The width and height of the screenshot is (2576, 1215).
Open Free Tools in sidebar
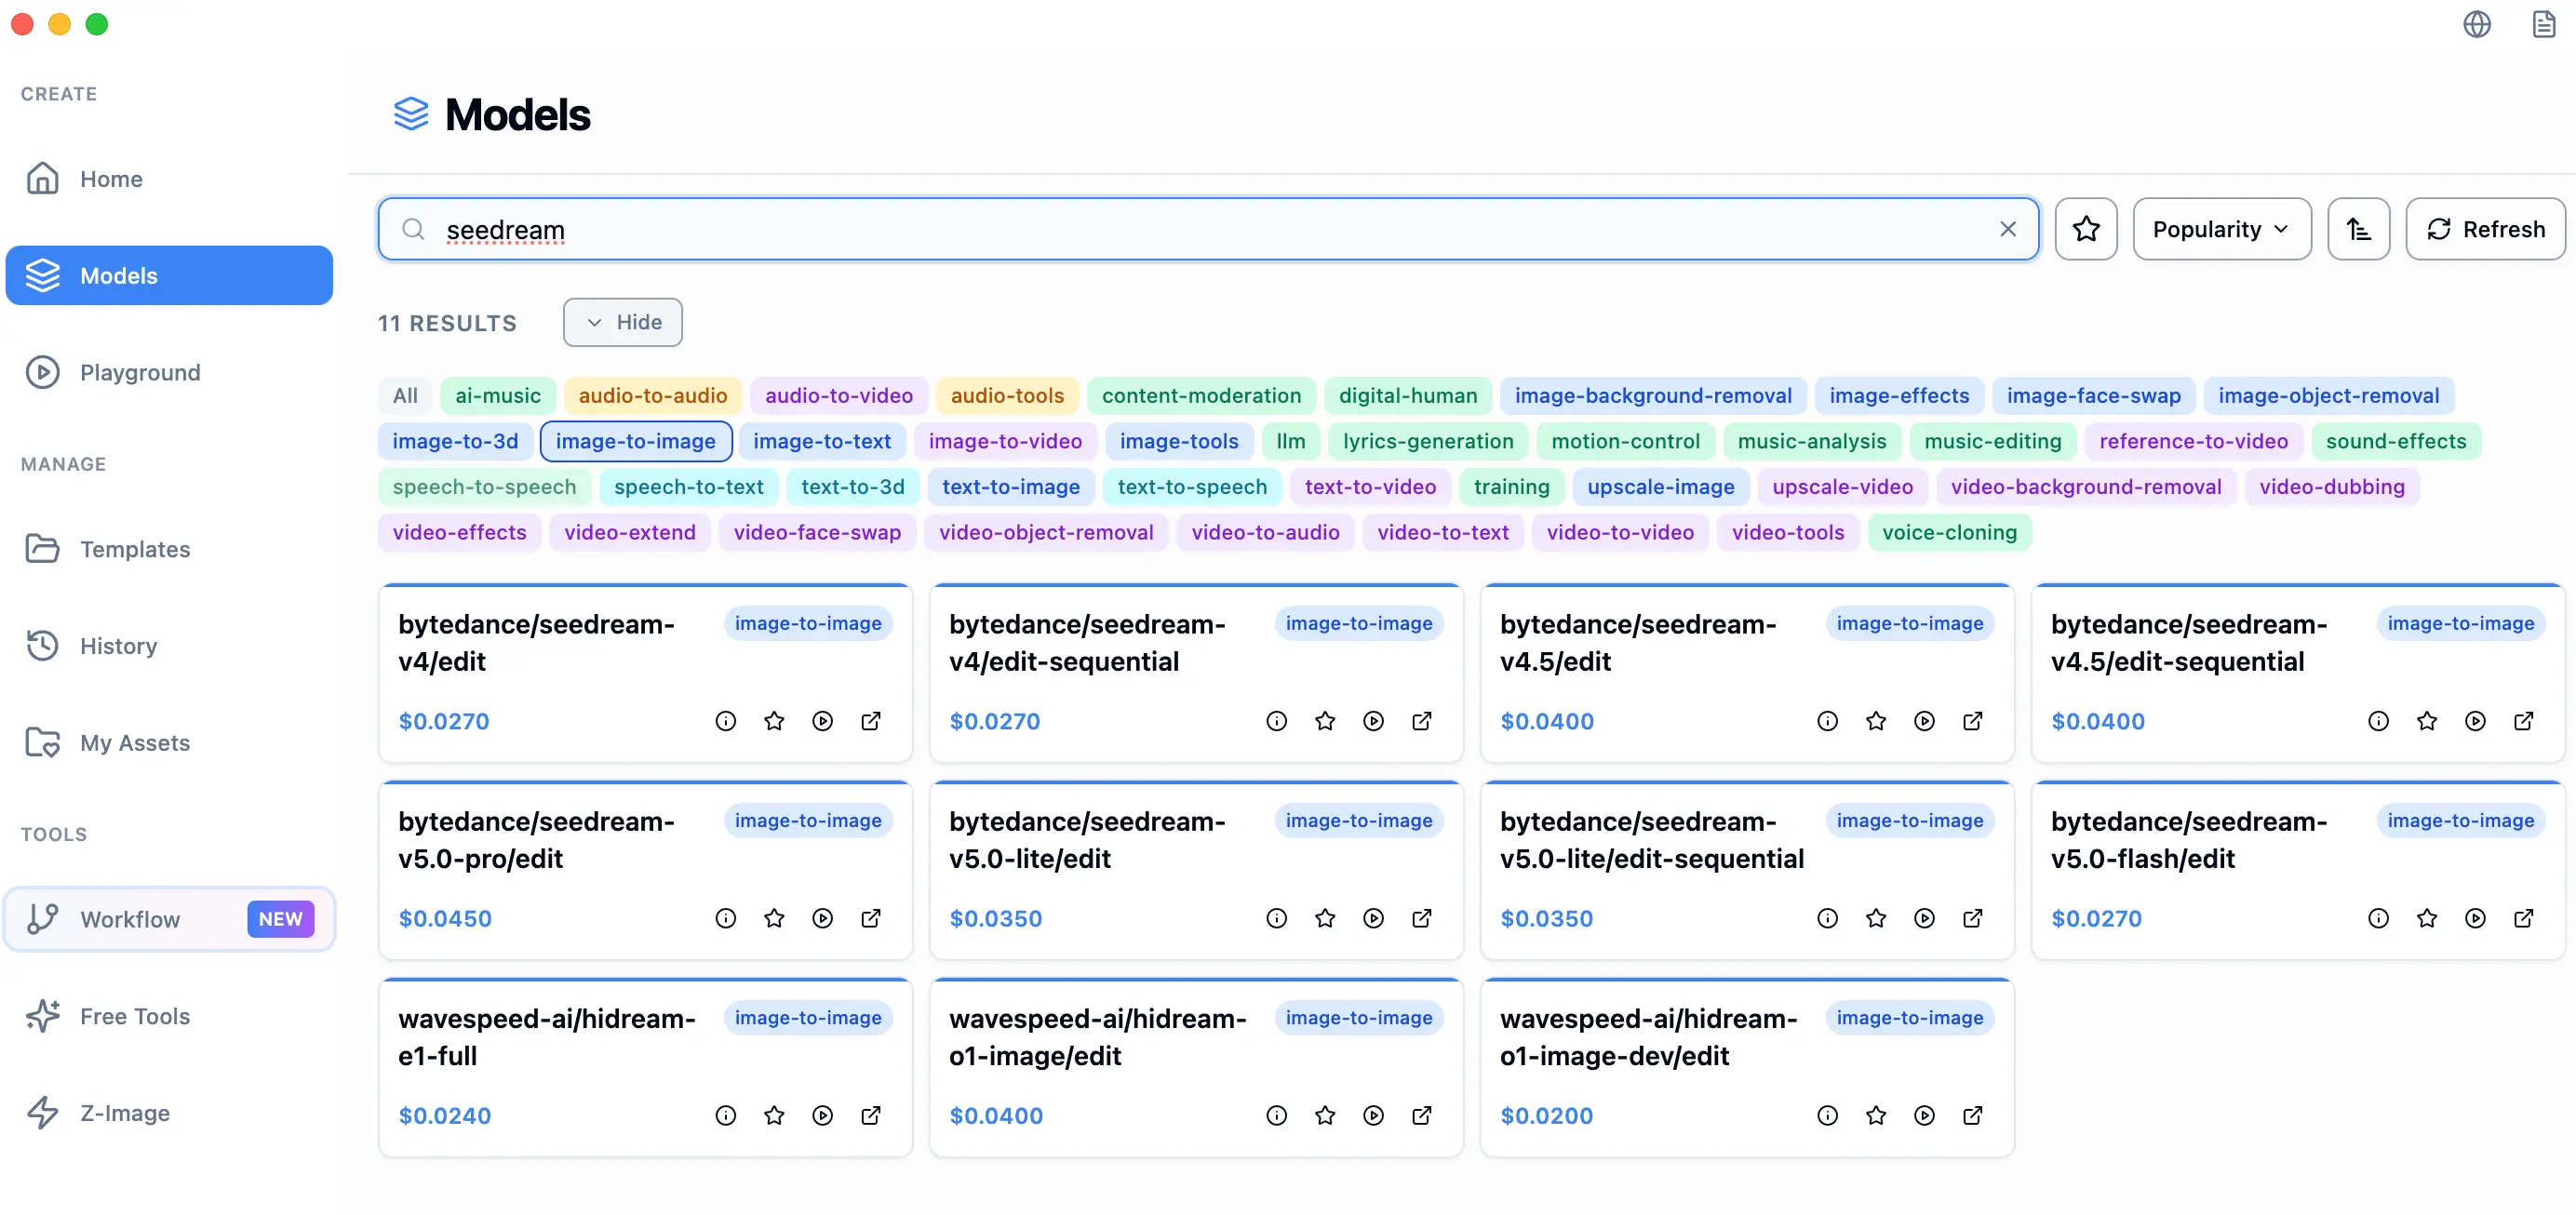point(169,1016)
